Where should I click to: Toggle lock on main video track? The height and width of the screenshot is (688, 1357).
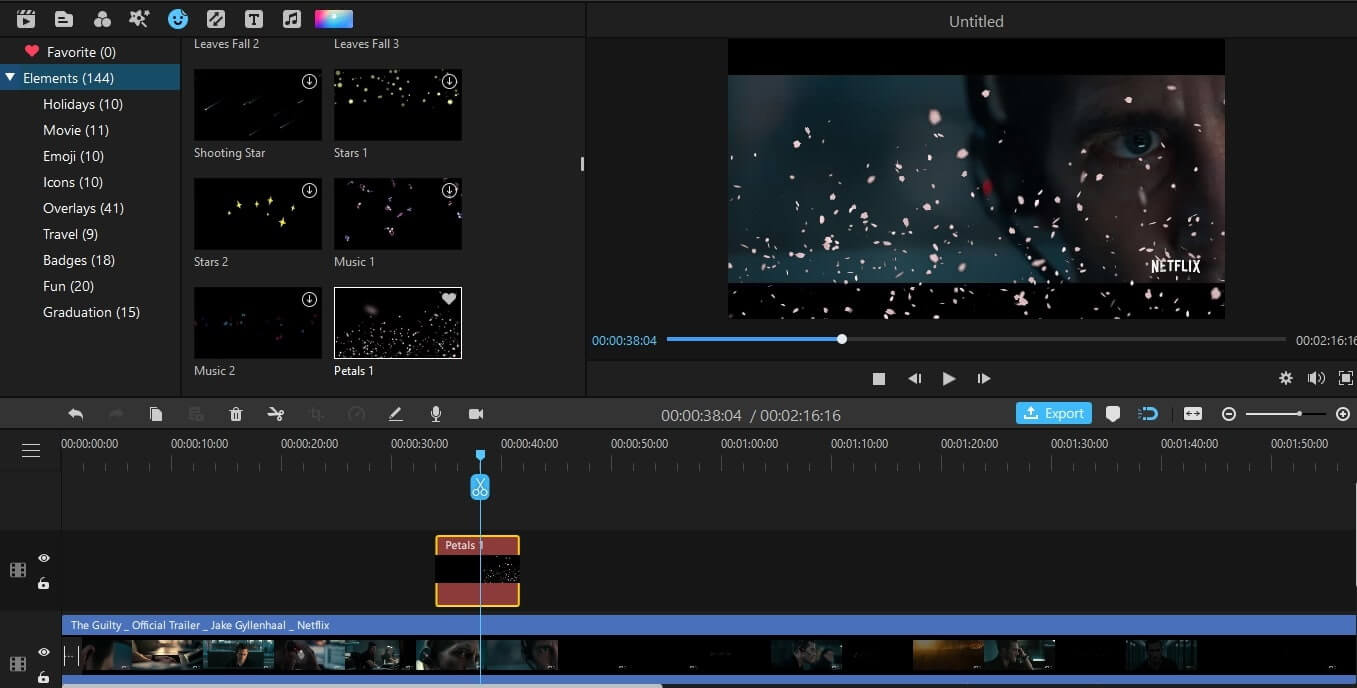(x=44, y=677)
